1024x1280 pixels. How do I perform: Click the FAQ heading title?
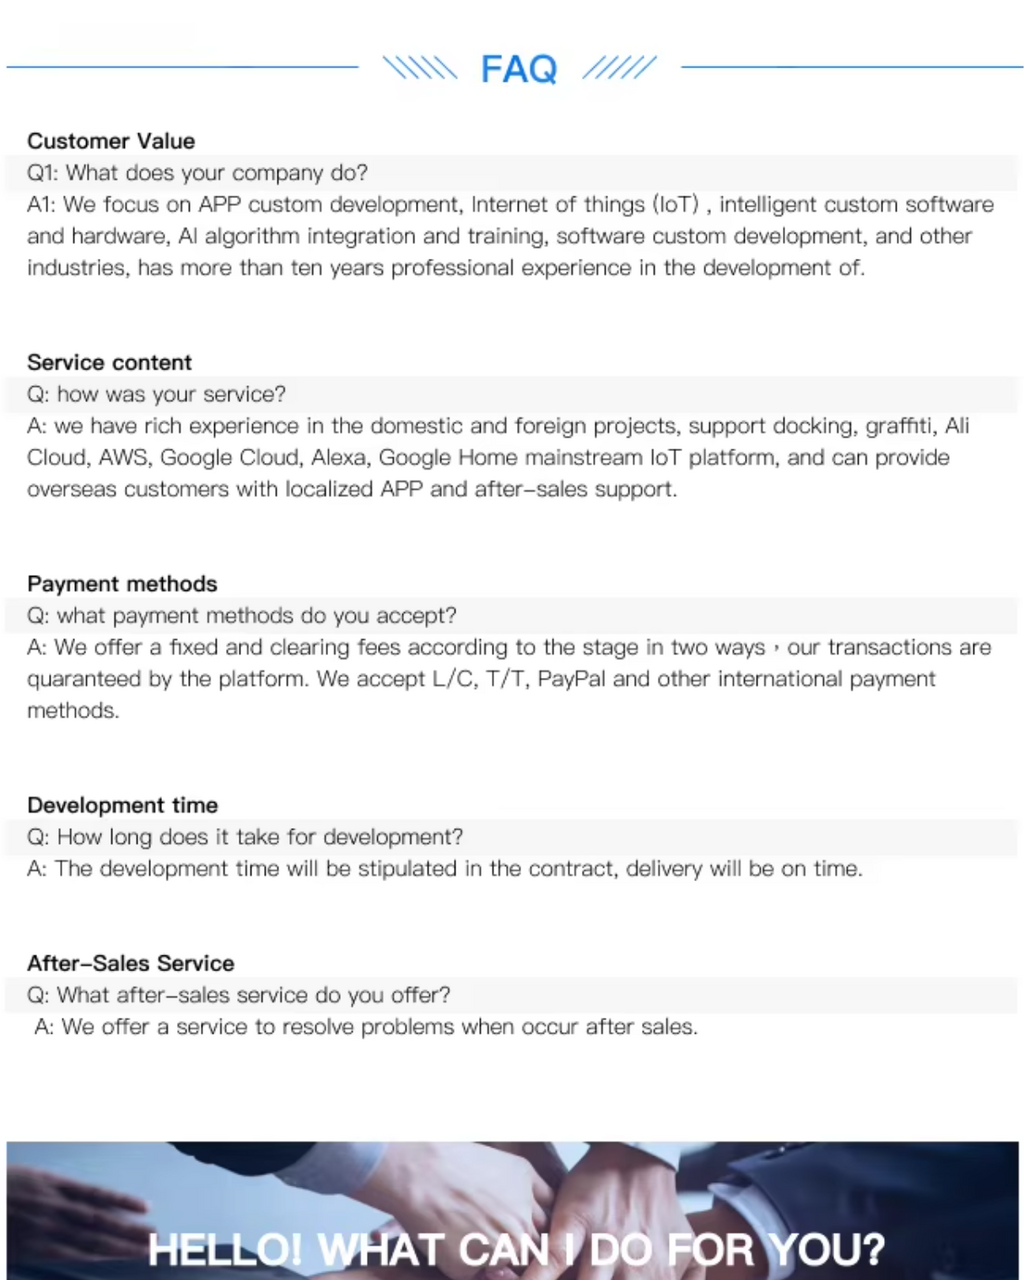pyautogui.click(x=518, y=69)
